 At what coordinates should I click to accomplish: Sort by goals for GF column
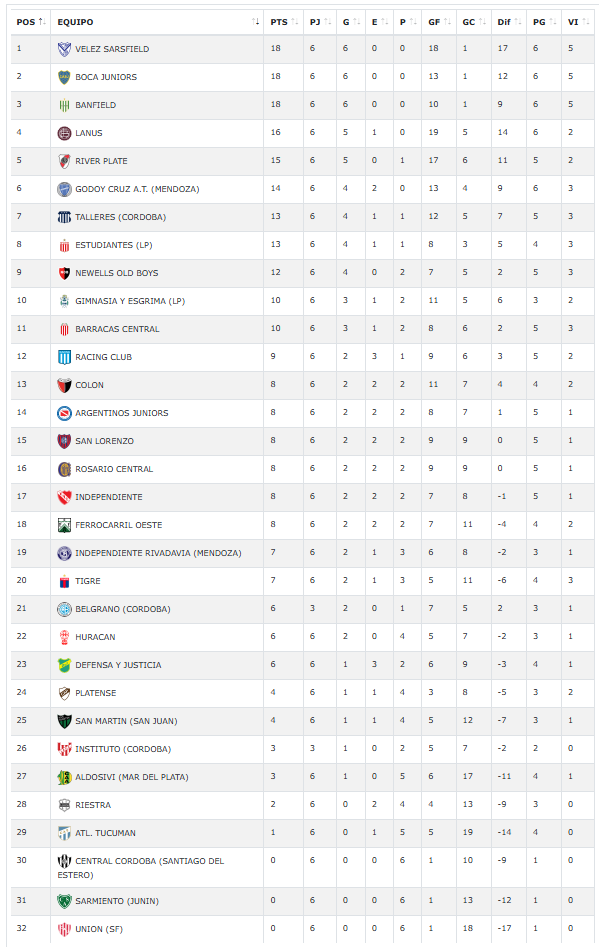coord(439,21)
